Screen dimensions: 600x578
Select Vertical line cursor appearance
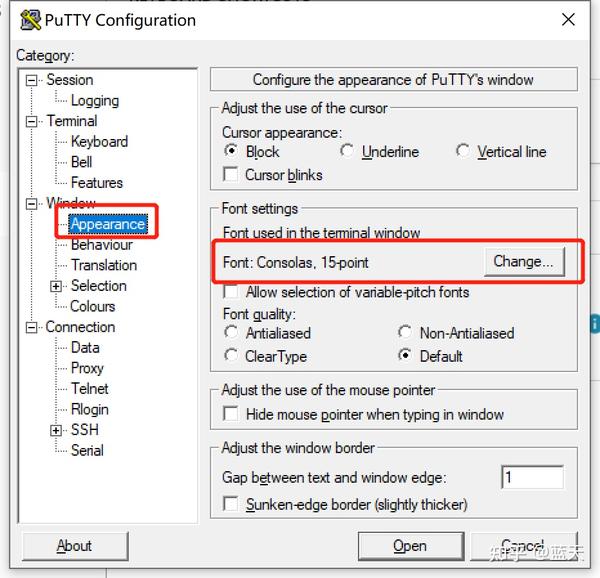(x=463, y=151)
